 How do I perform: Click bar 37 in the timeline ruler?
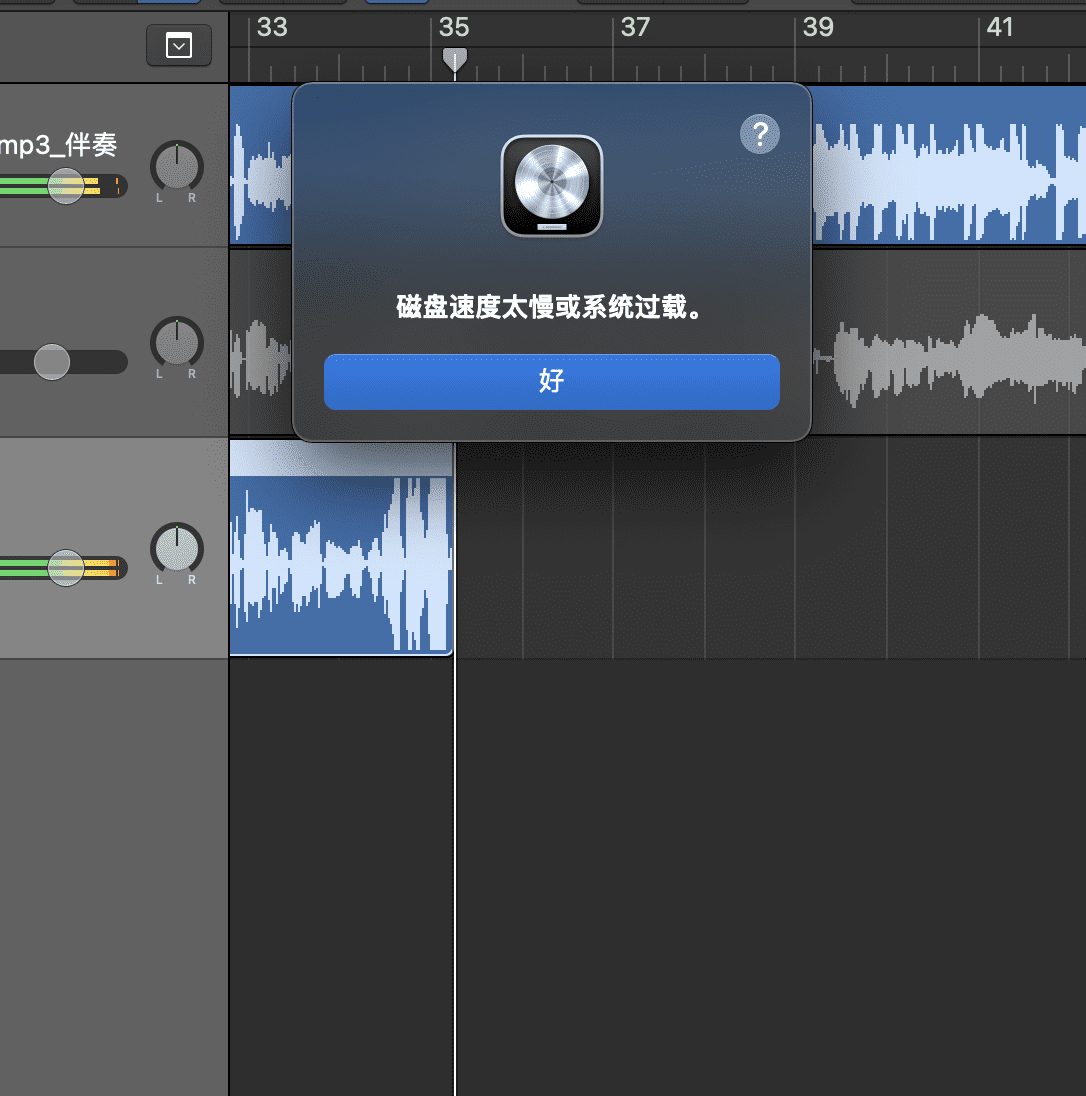tap(635, 28)
